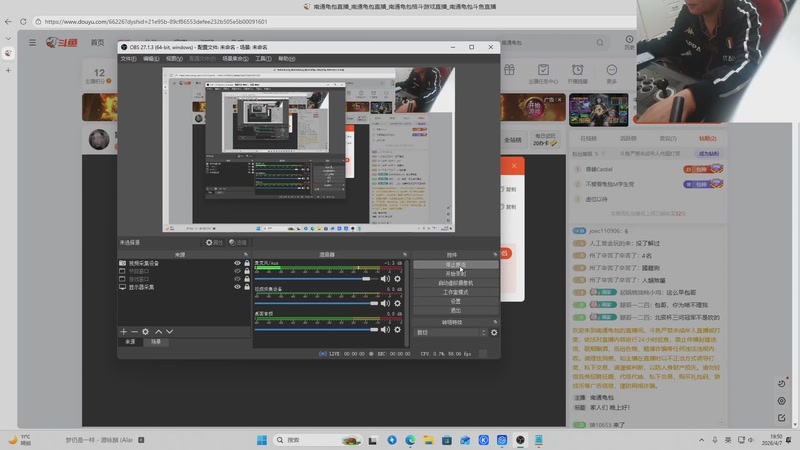
Task: Click the transition stepper arrows
Action: pyautogui.click(x=484, y=333)
